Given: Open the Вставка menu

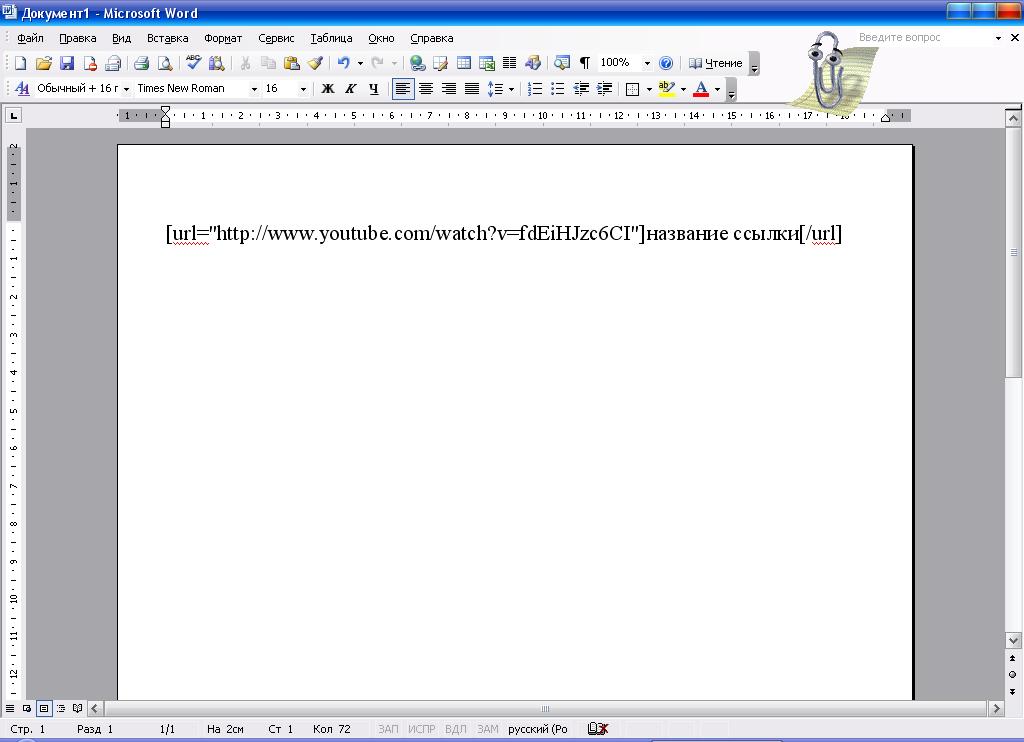Looking at the screenshot, I should point(167,38).
